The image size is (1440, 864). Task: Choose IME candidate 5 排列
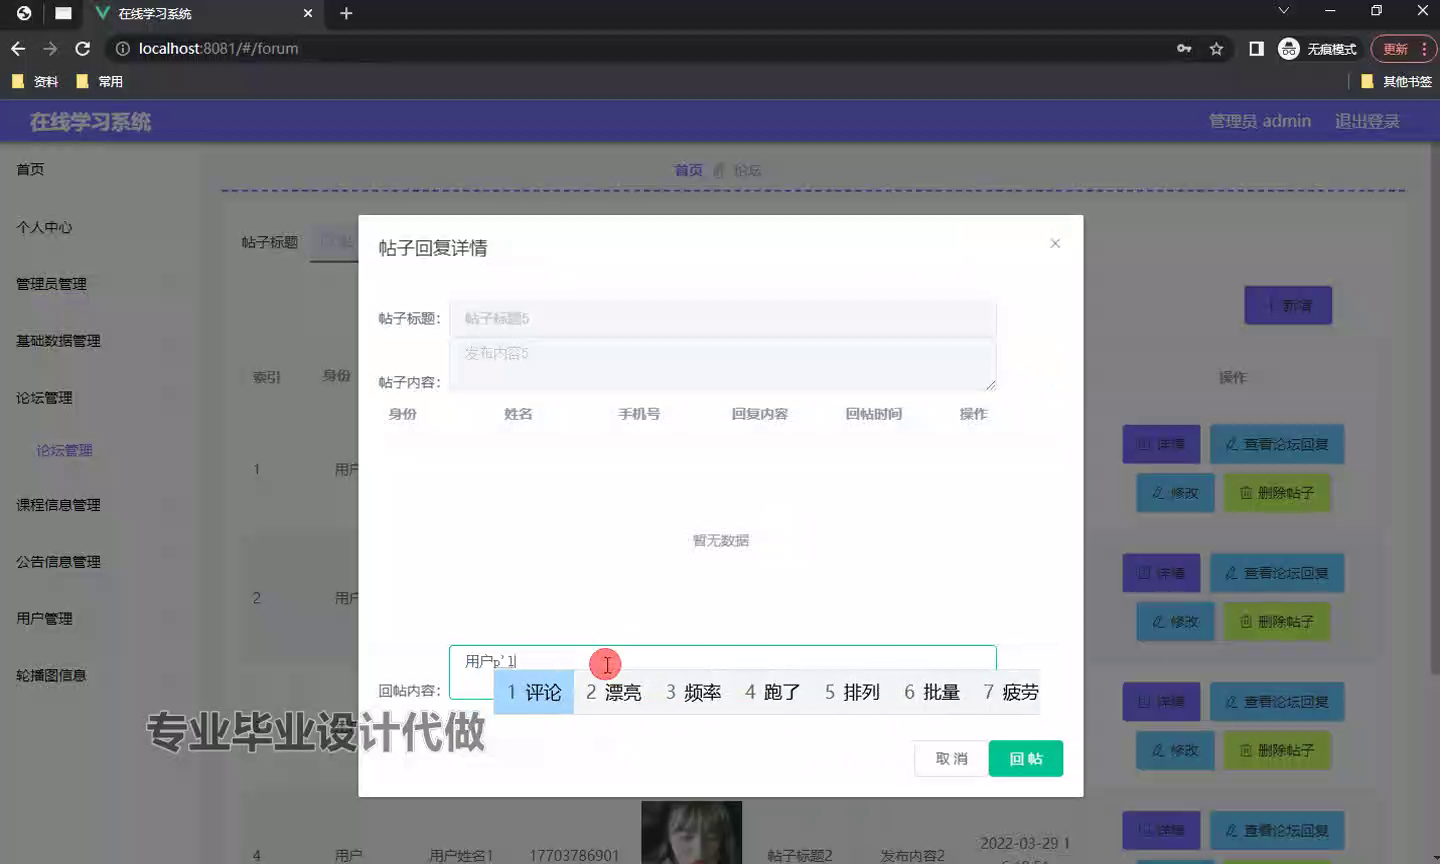(852, 692)
